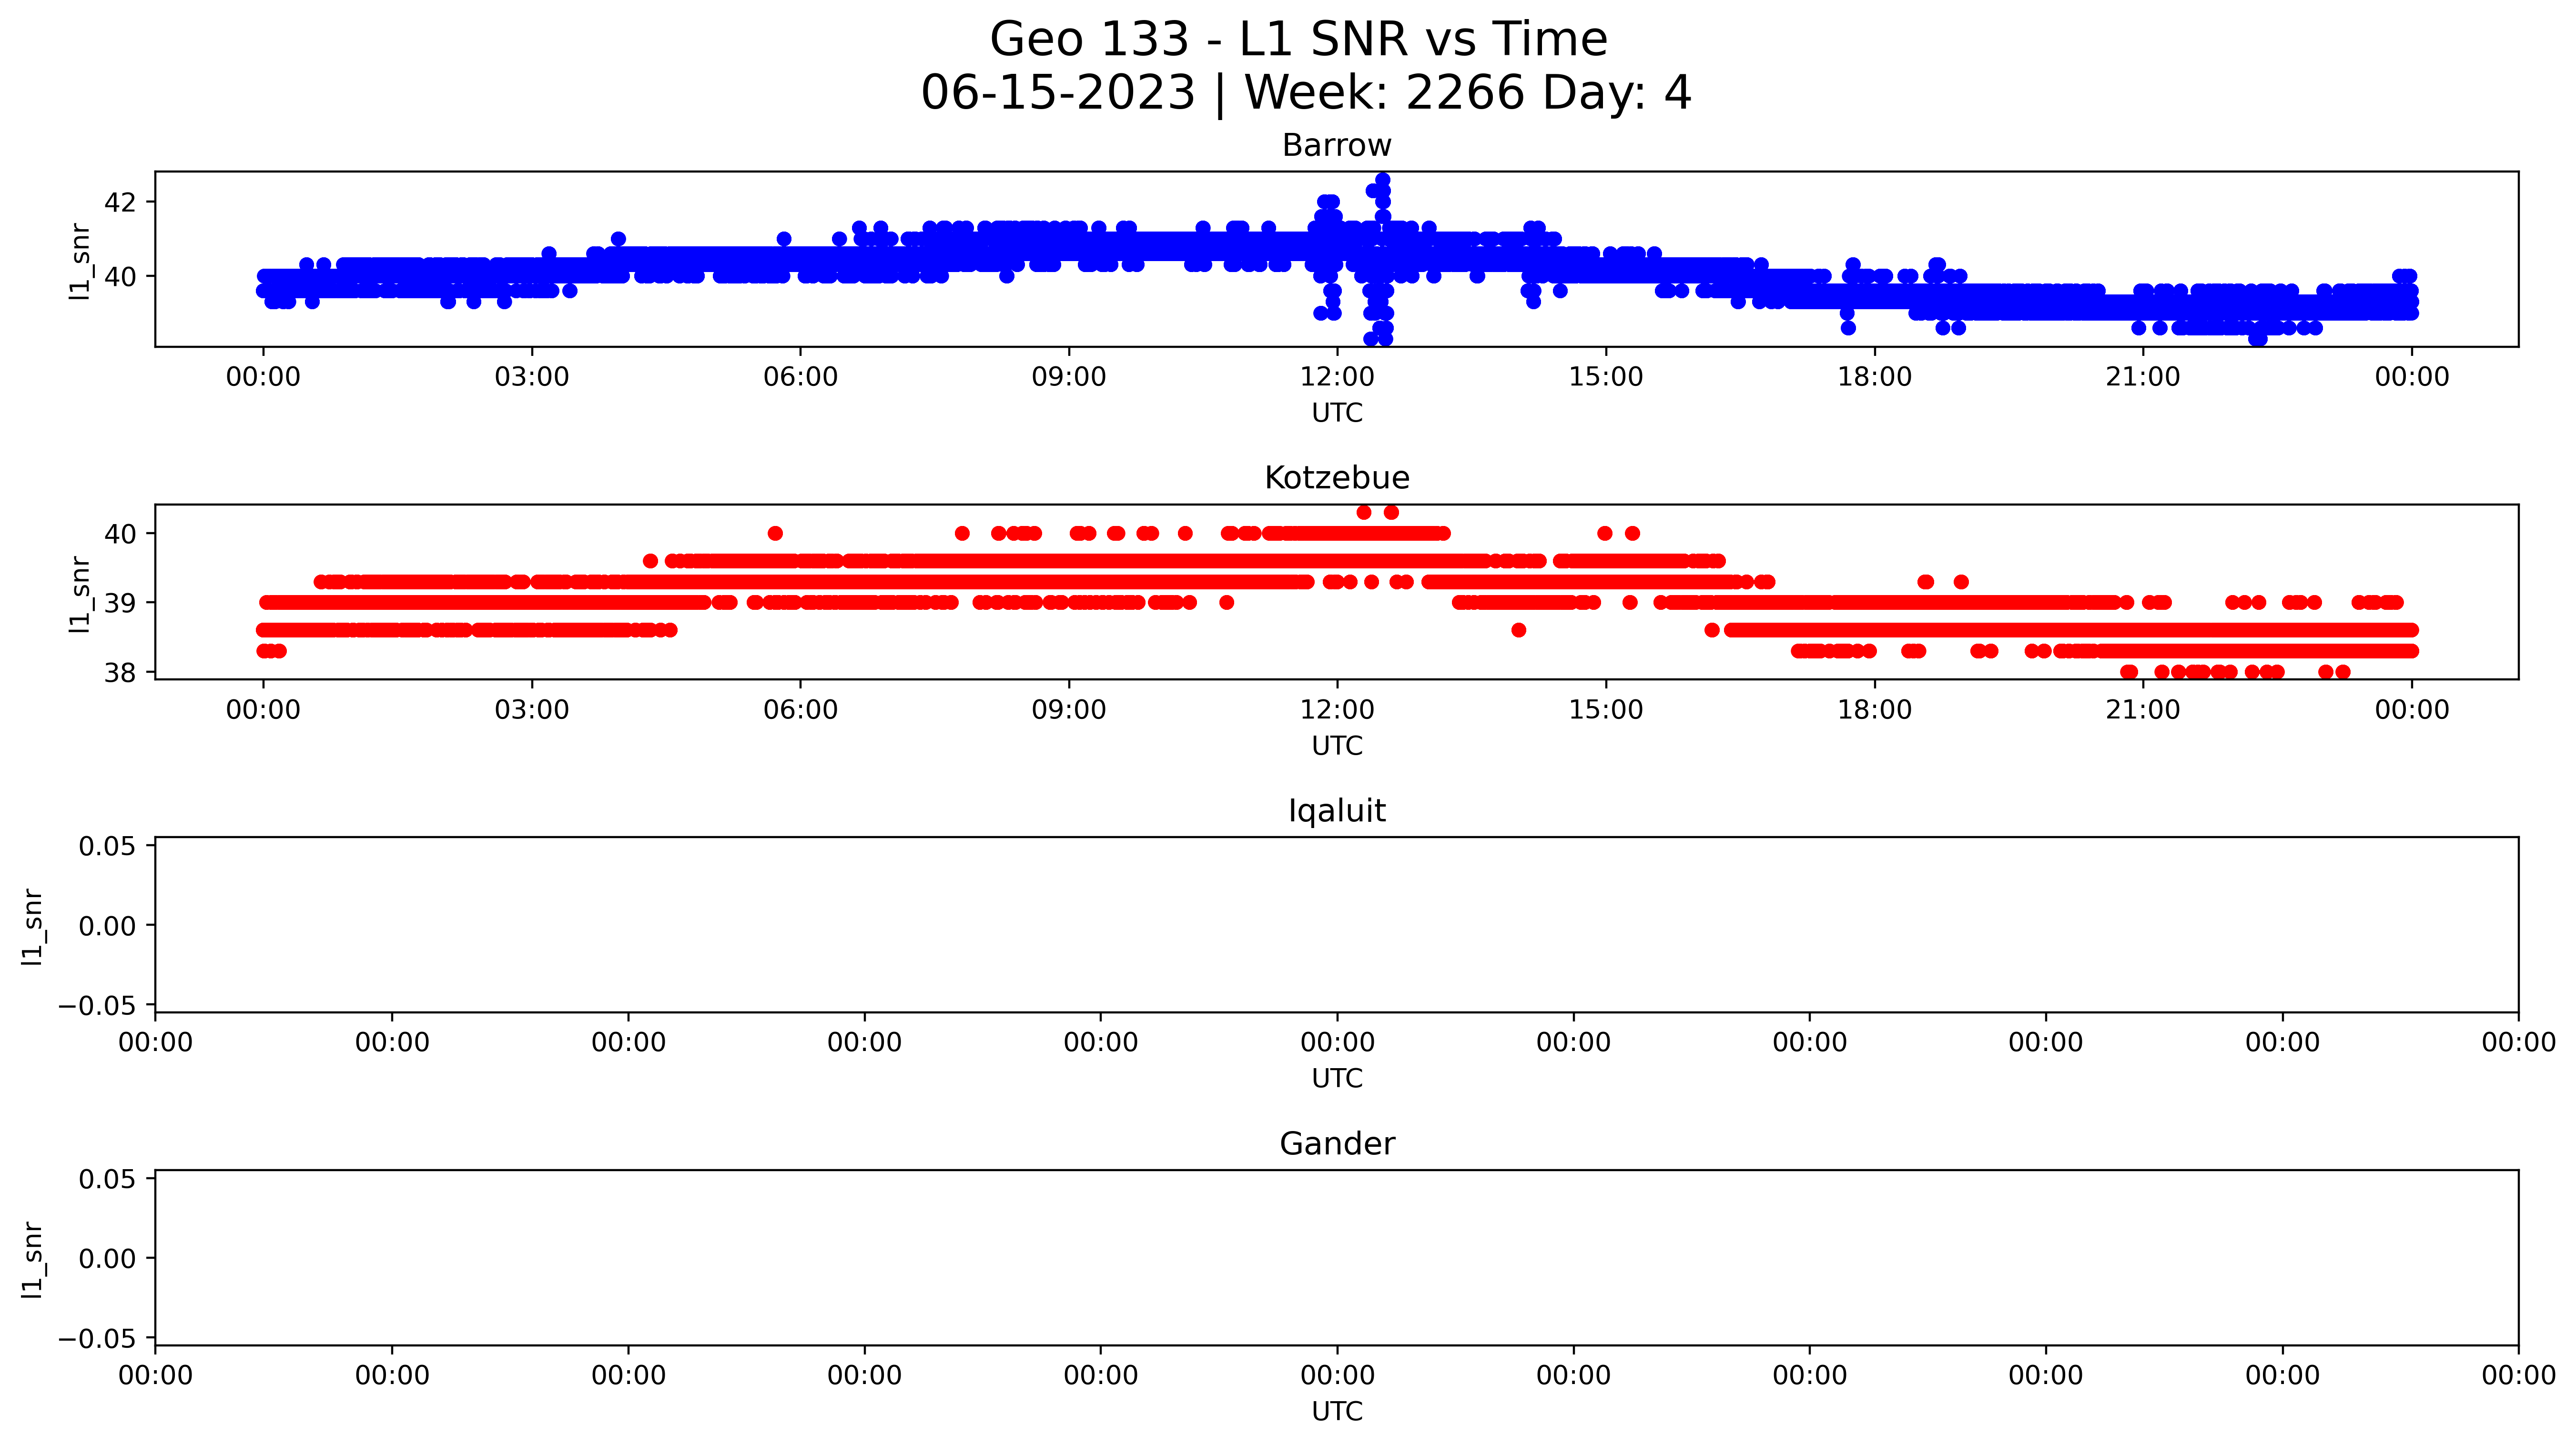Click the Kotzebue plot's '21:00' x-axis tick
2576x1445 pixels.
point(2143,710)
